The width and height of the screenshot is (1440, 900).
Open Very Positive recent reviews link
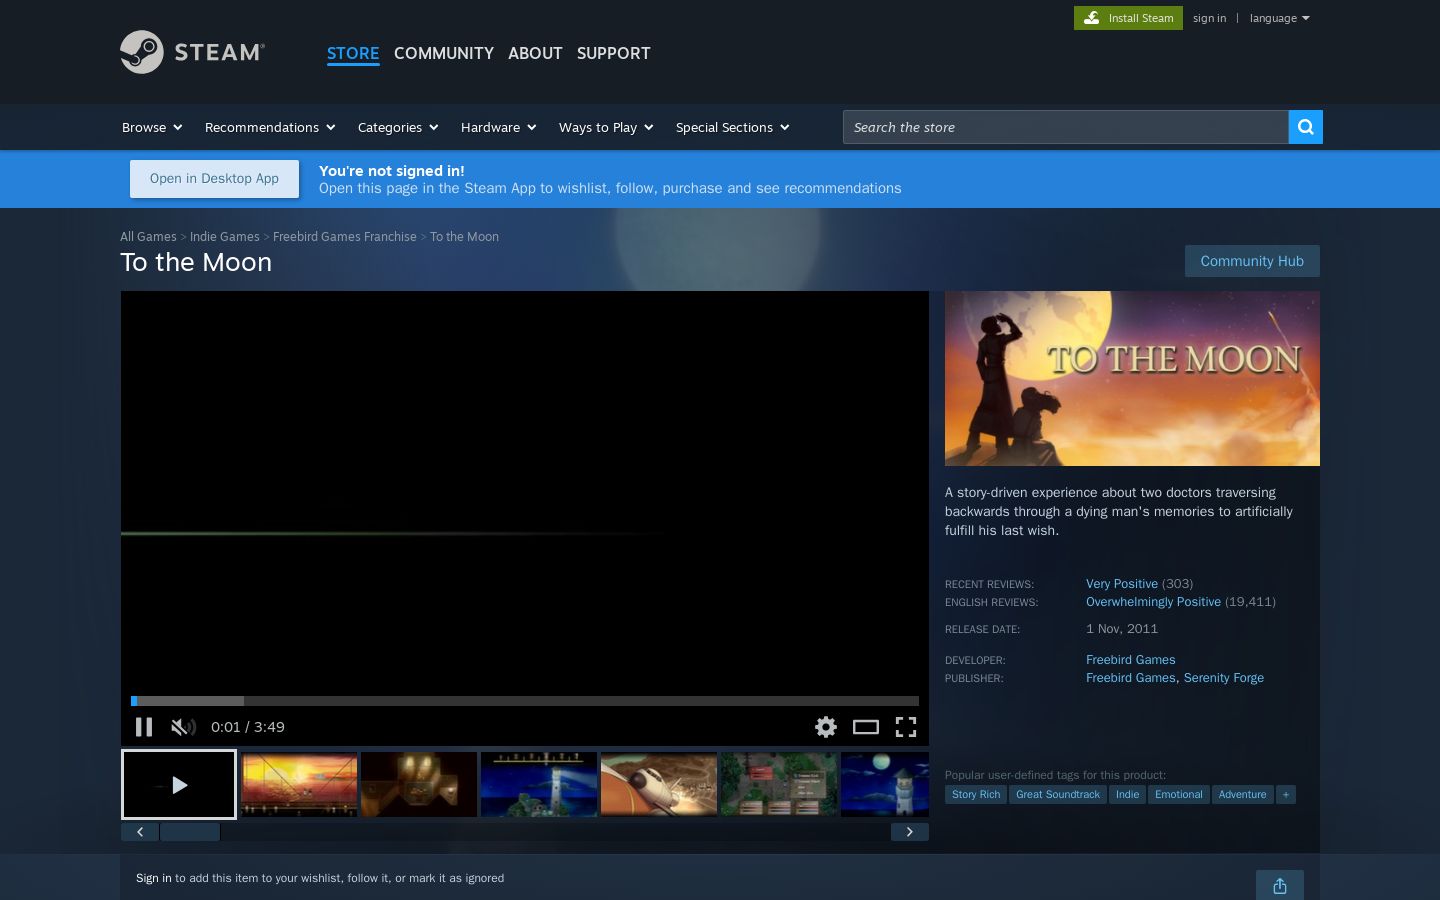pos(1122,584)
